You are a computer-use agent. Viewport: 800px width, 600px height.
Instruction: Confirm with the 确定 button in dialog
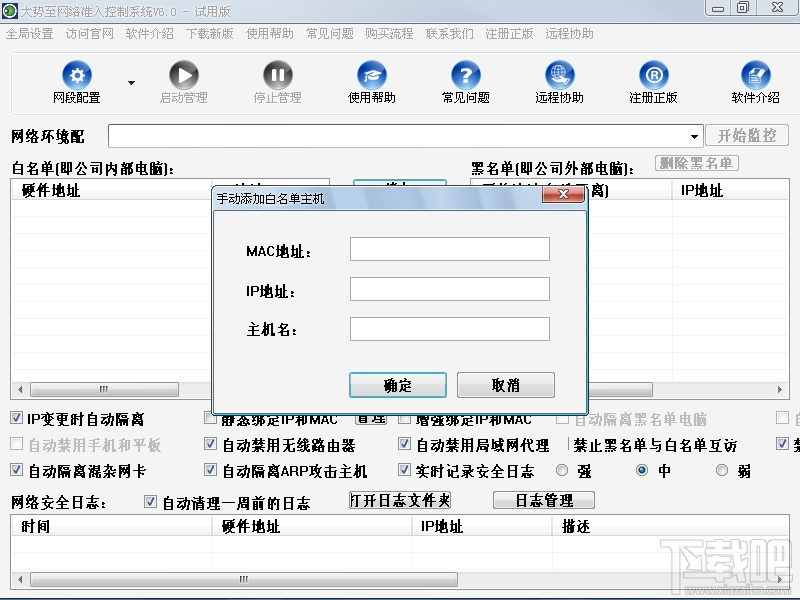click(397, 384)
